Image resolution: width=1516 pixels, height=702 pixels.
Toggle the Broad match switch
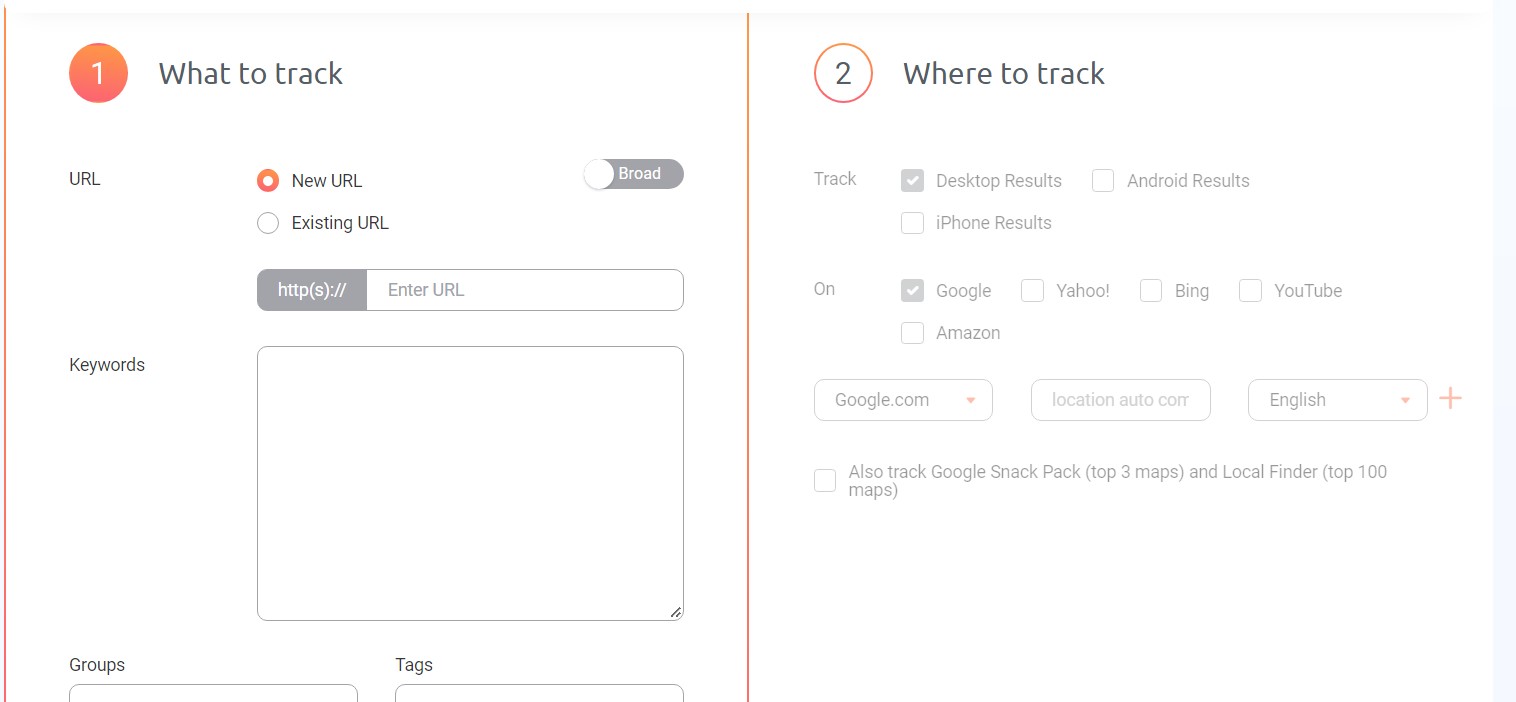coord(634,174)
